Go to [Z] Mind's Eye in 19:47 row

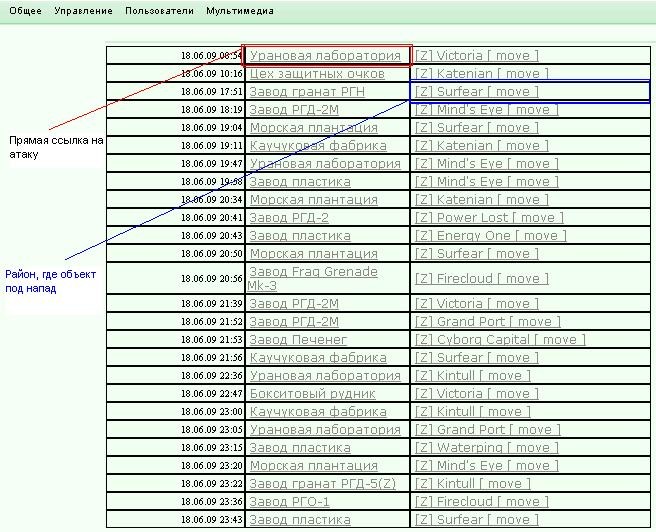[487, 164]
